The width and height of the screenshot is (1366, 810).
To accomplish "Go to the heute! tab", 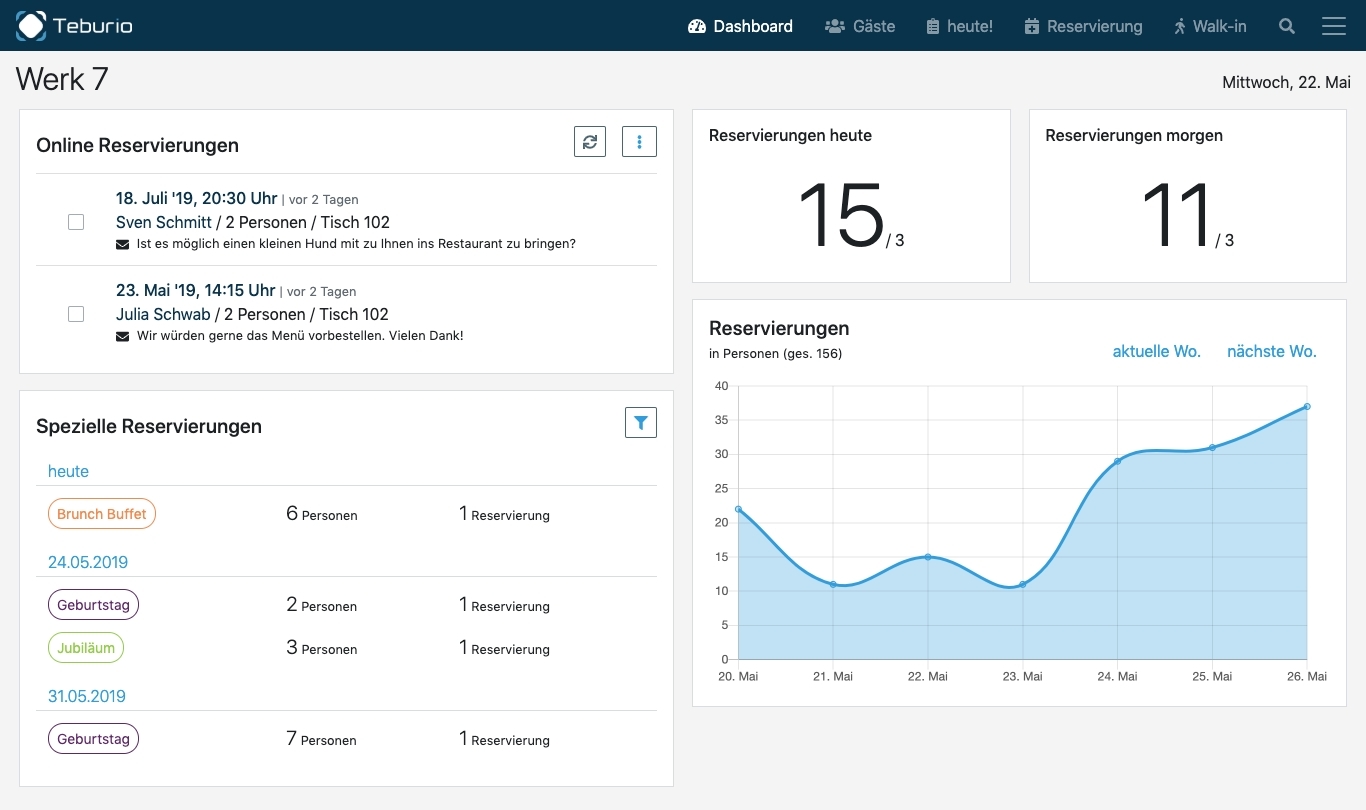I will pyautogui.click(x=959, y=26).
